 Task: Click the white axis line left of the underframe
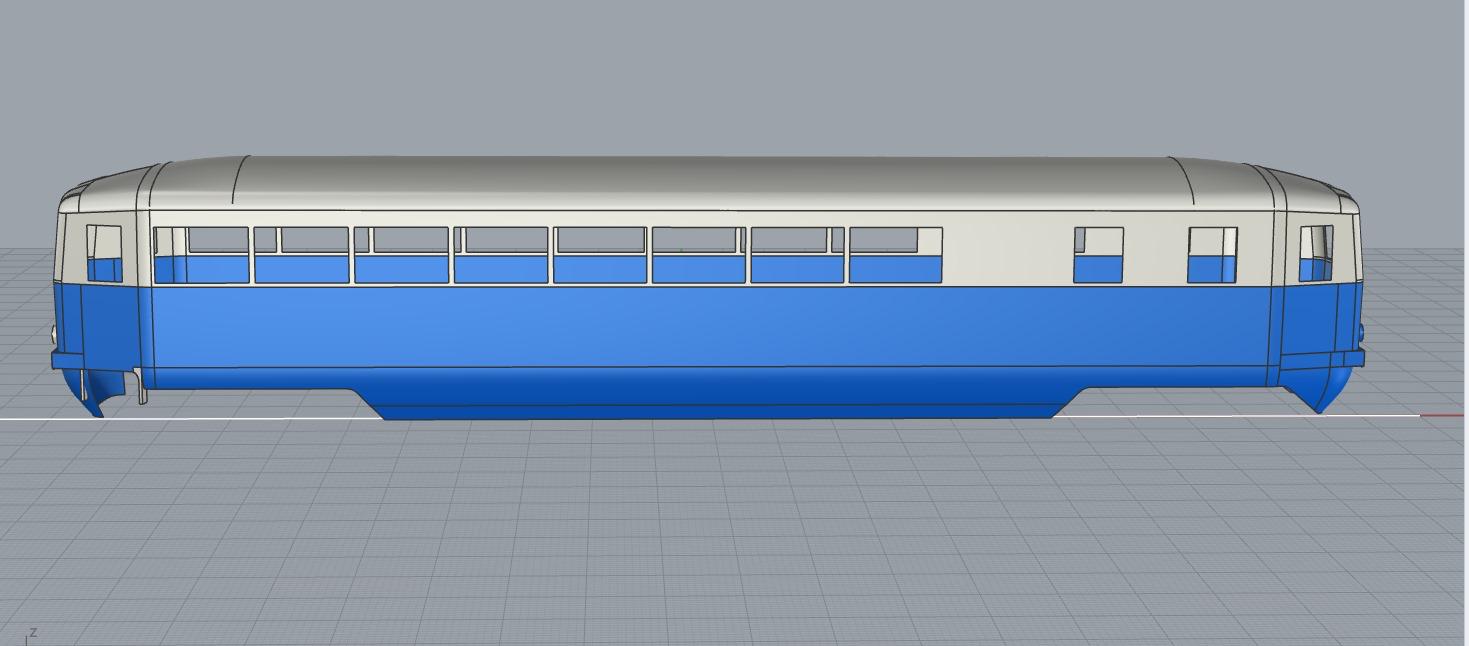click(x=200, y=418)
